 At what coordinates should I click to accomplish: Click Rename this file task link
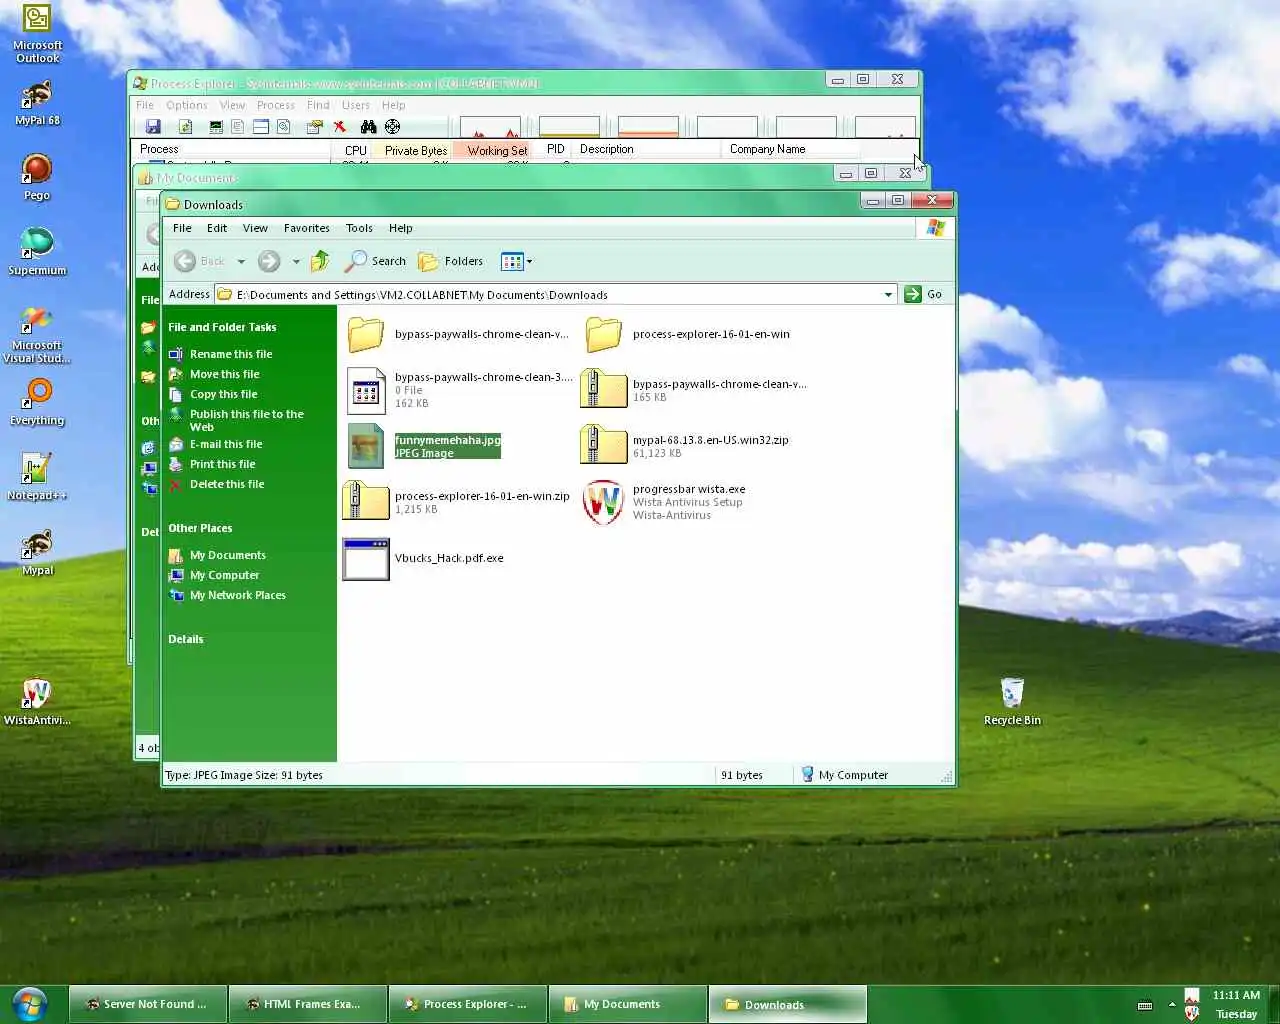tap(231, 354)
